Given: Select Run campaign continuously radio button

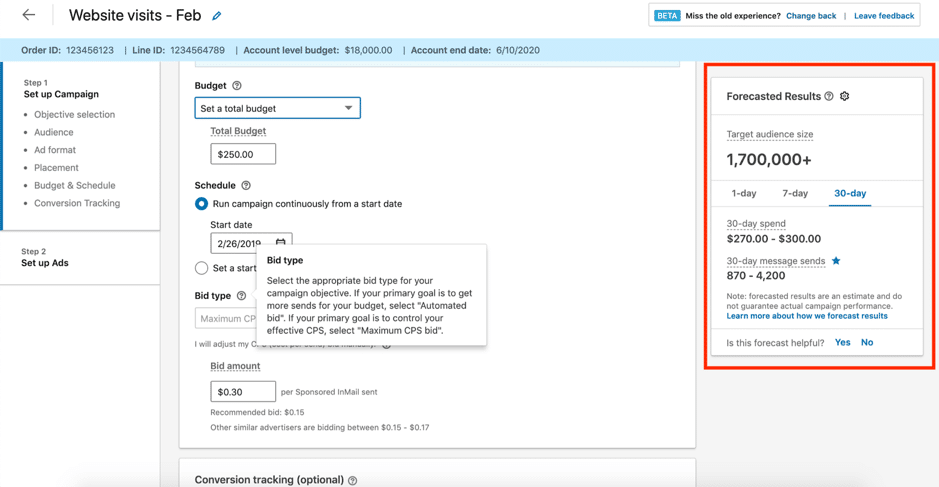Looking at the screenshot, I should point(202,204).
